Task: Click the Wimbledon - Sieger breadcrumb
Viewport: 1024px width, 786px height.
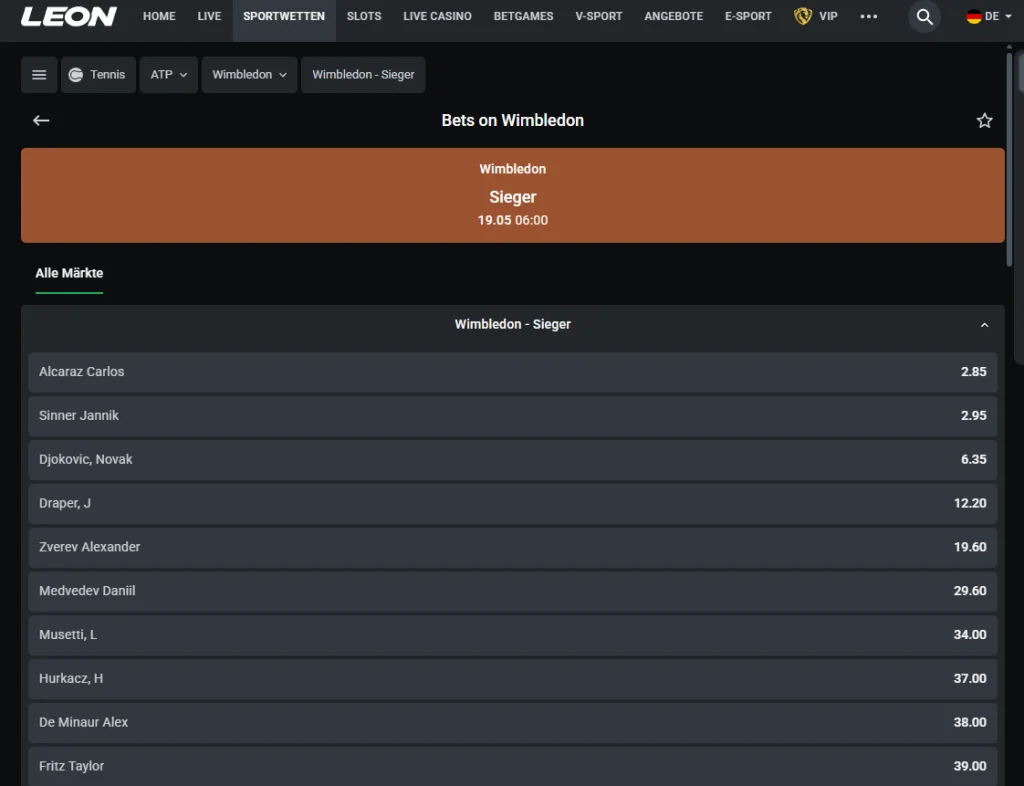Action: point(363,75)
